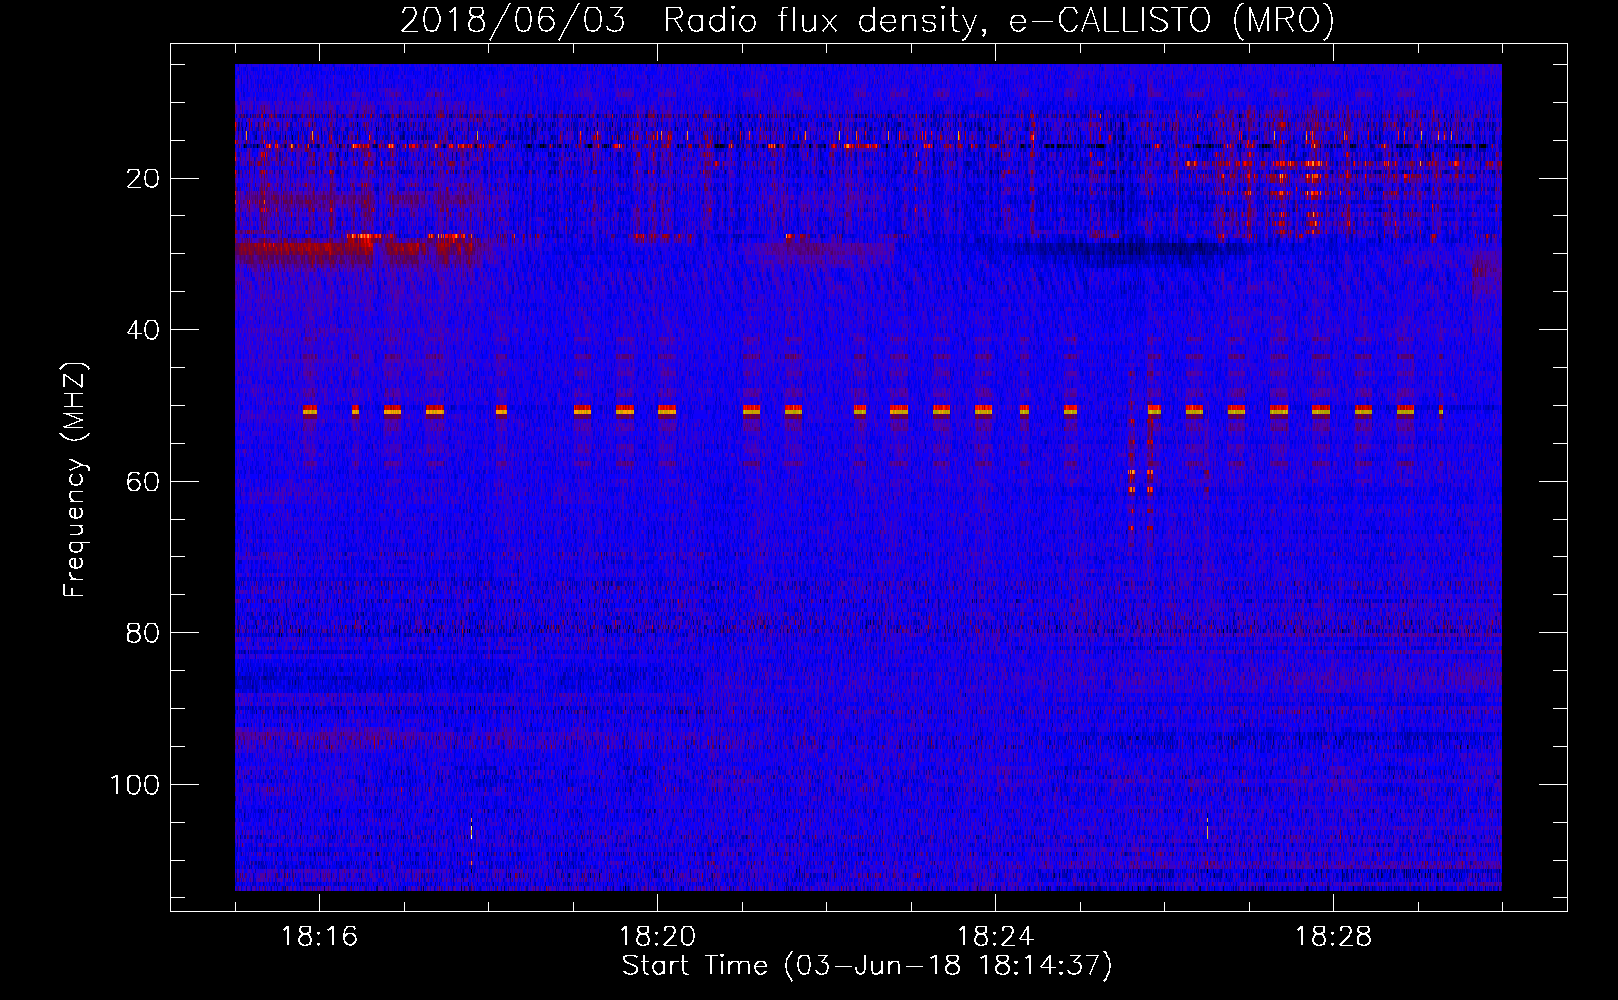Screen dimensions: 1618x1000
Task: Click the 18:28 time tick label
Action: pyautogui.click(x=1334, y=937)
